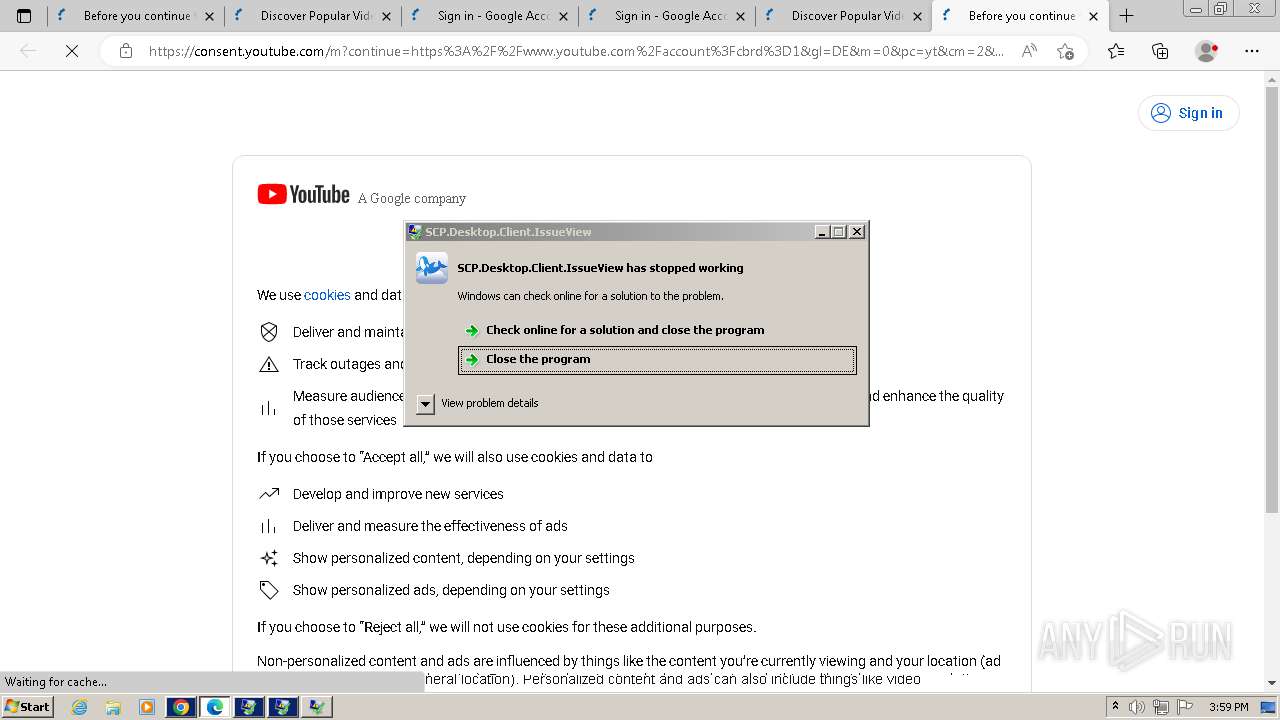Select the first SCP client taskbar item
The width and height of the screenshot is (1280, 720).
click(249, 707)
